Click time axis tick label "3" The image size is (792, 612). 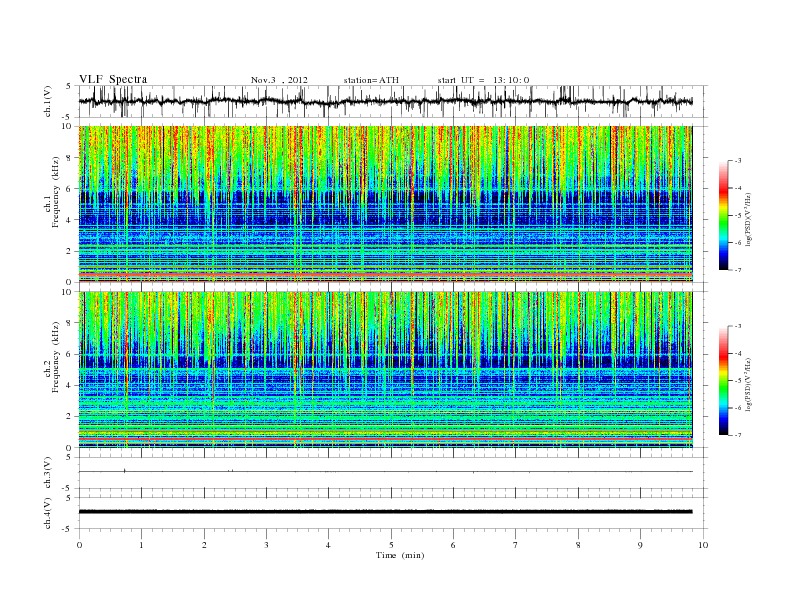266,545
